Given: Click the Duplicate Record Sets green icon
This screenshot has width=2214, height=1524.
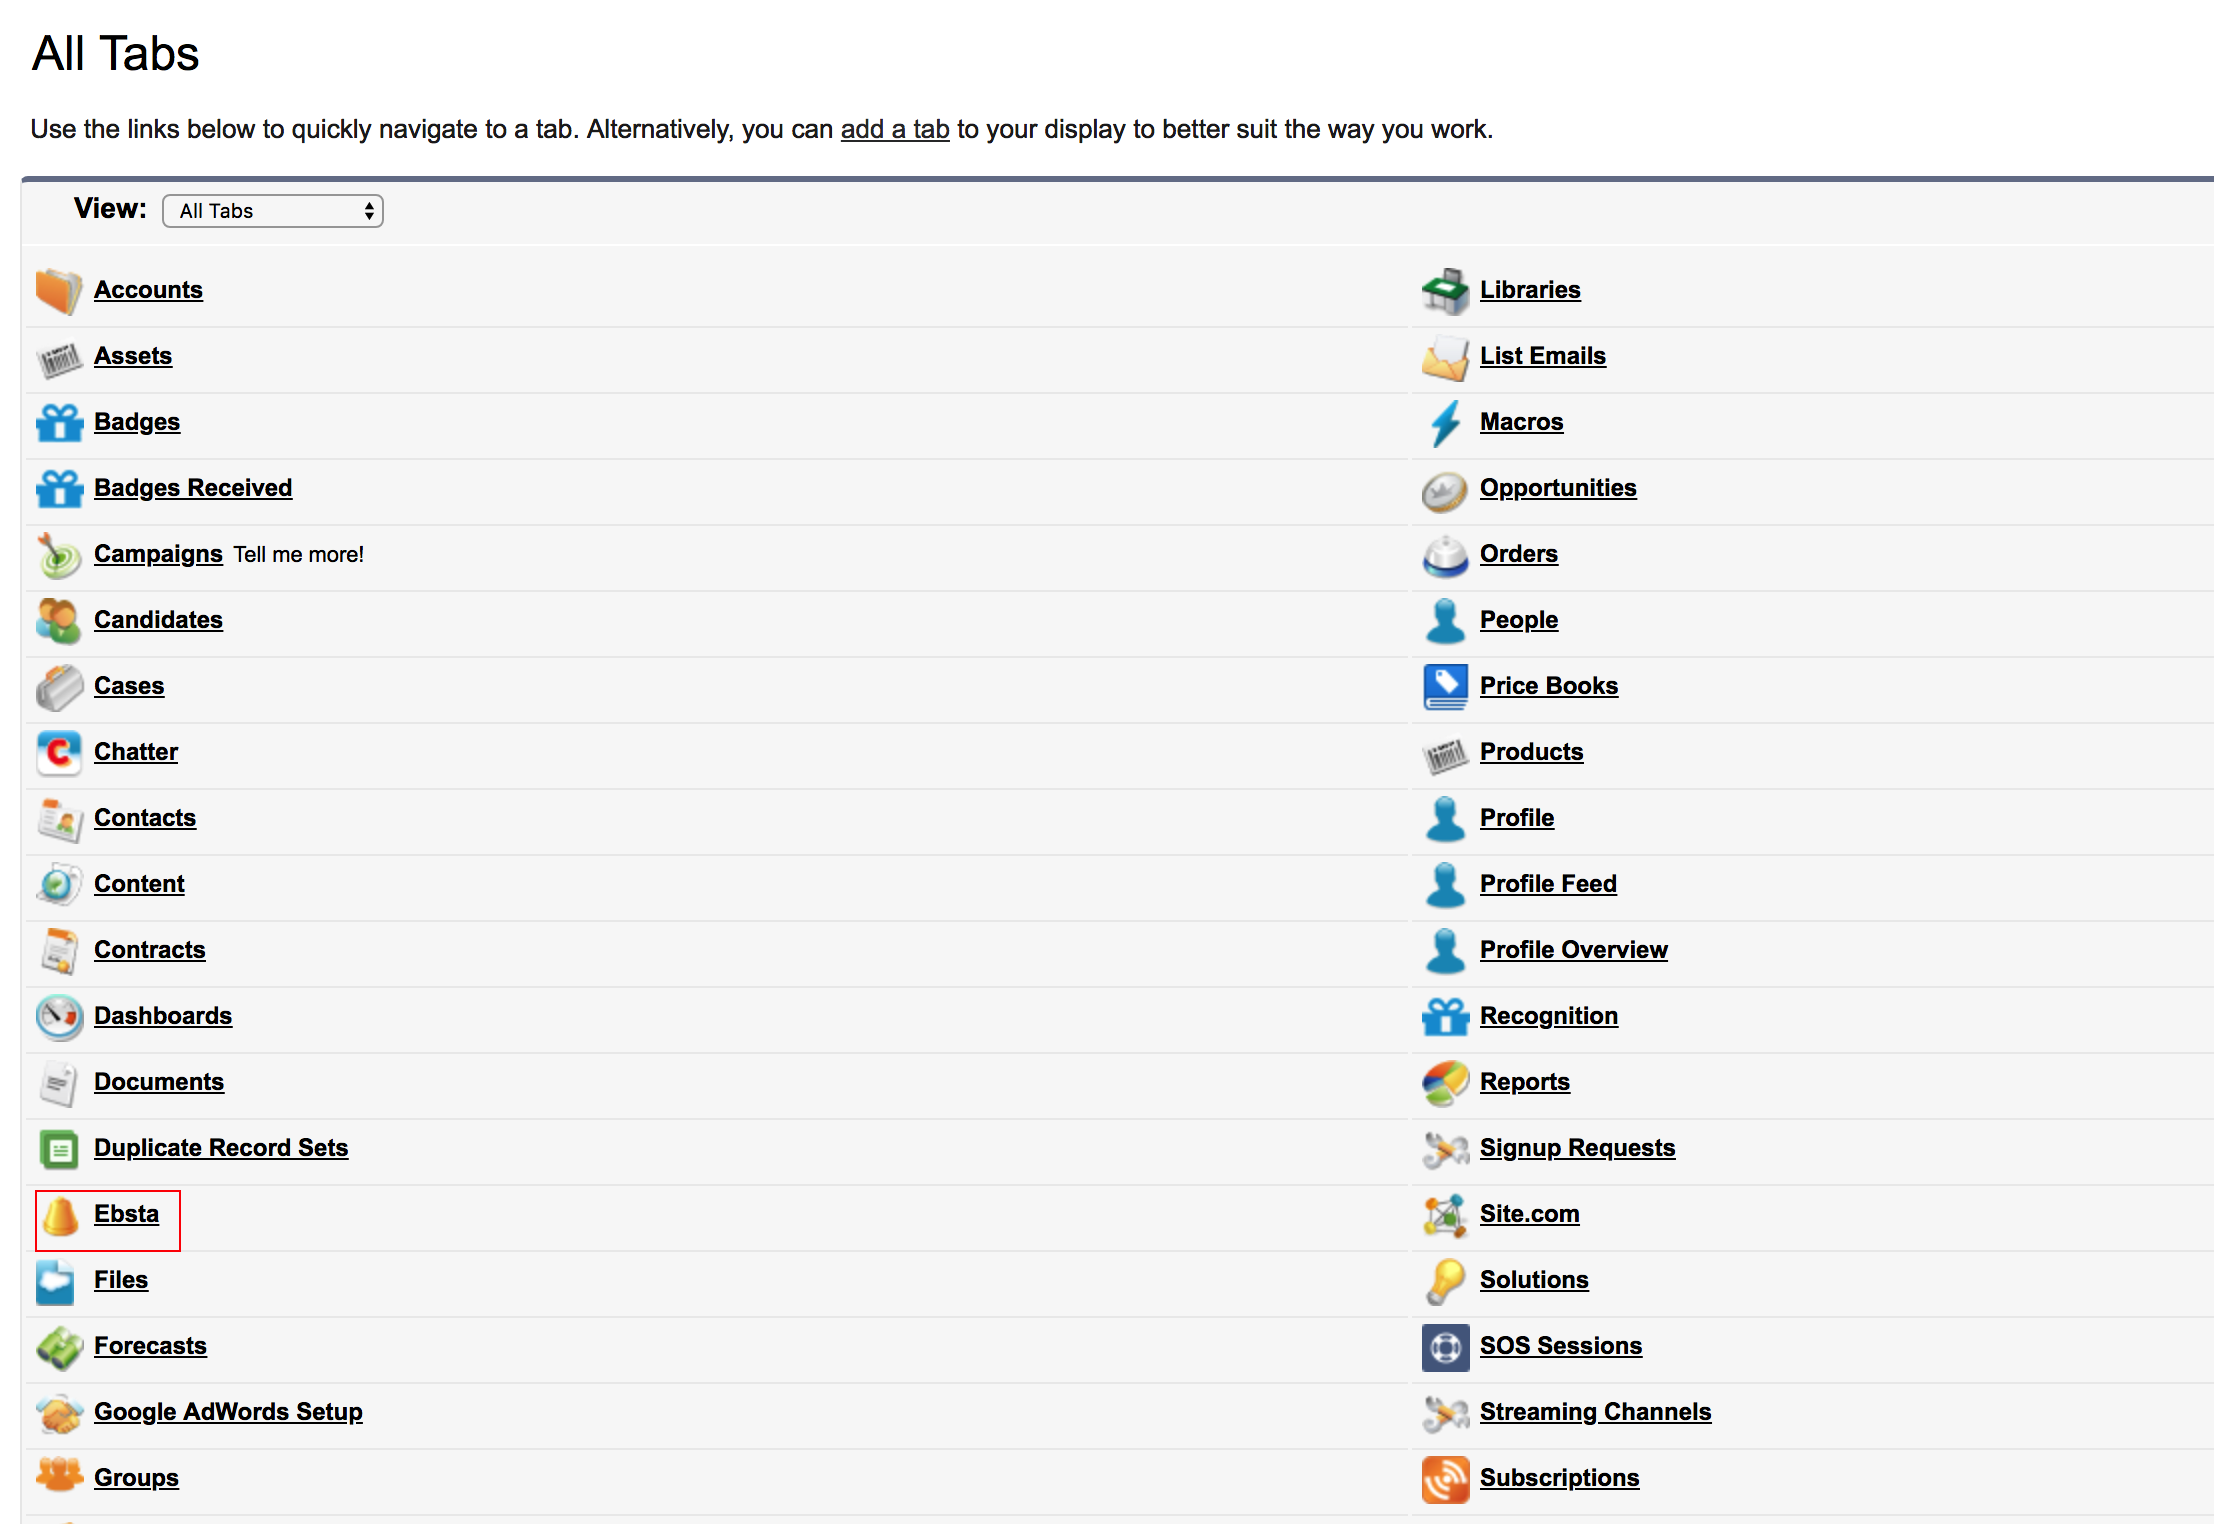Looking at the screenshot, I should pos(59,1149).
